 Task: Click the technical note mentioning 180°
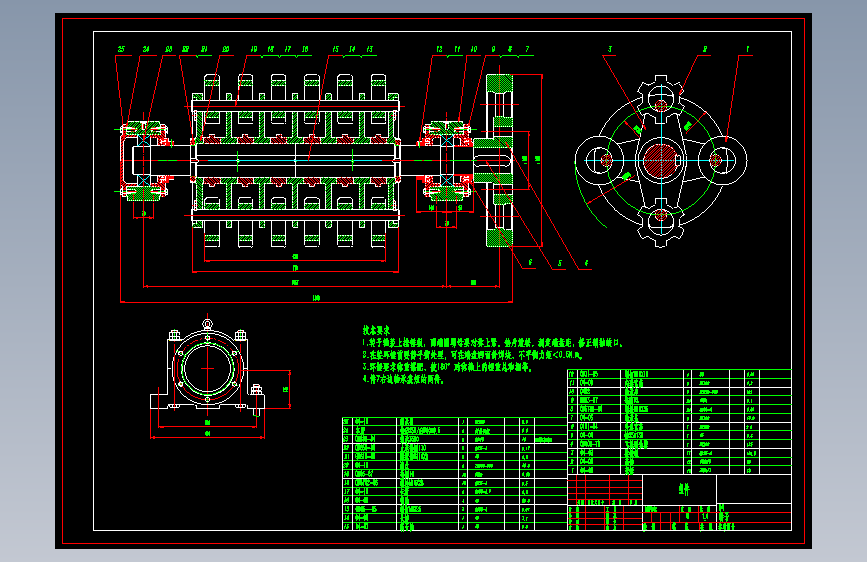pos(447,367)
